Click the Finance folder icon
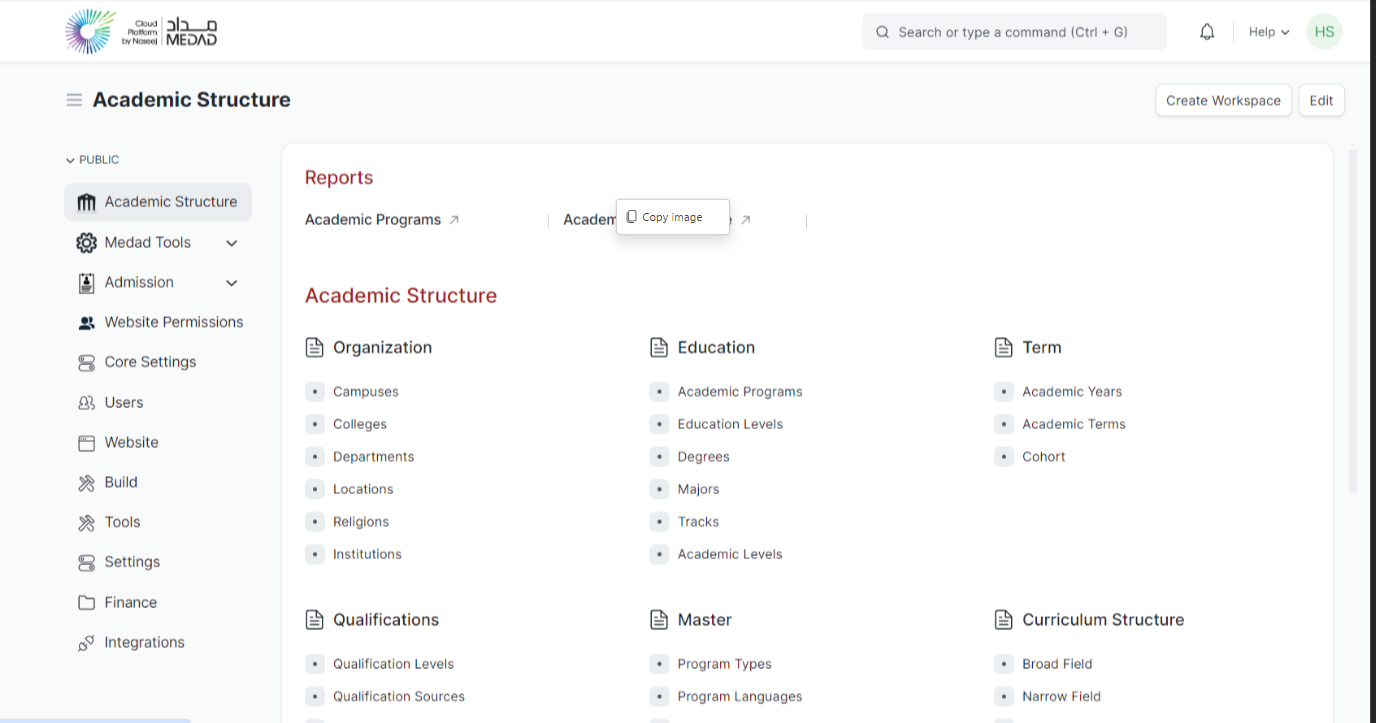 (87, 602)
